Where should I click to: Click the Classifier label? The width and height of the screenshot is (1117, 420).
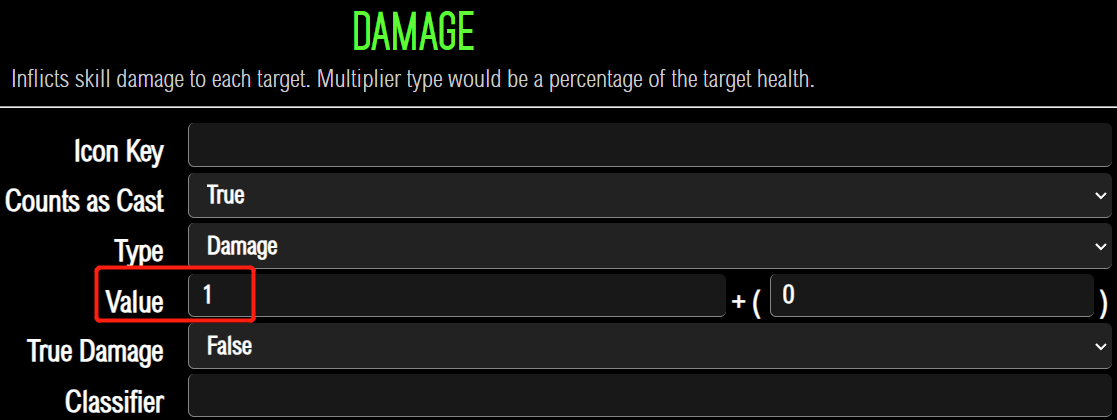pyautogui.click(x=114, y=401)
